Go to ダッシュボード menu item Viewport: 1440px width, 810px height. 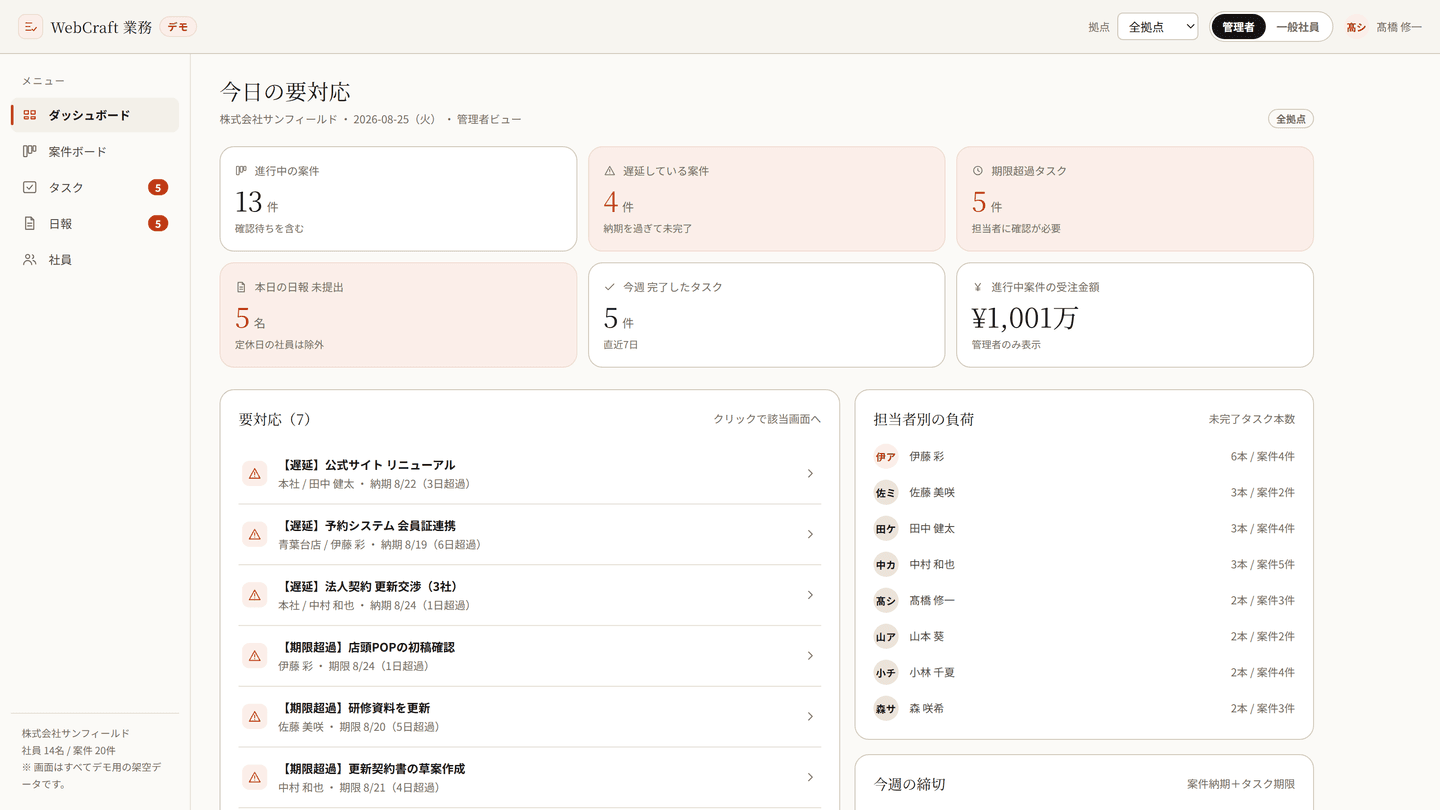pos(95,115)
